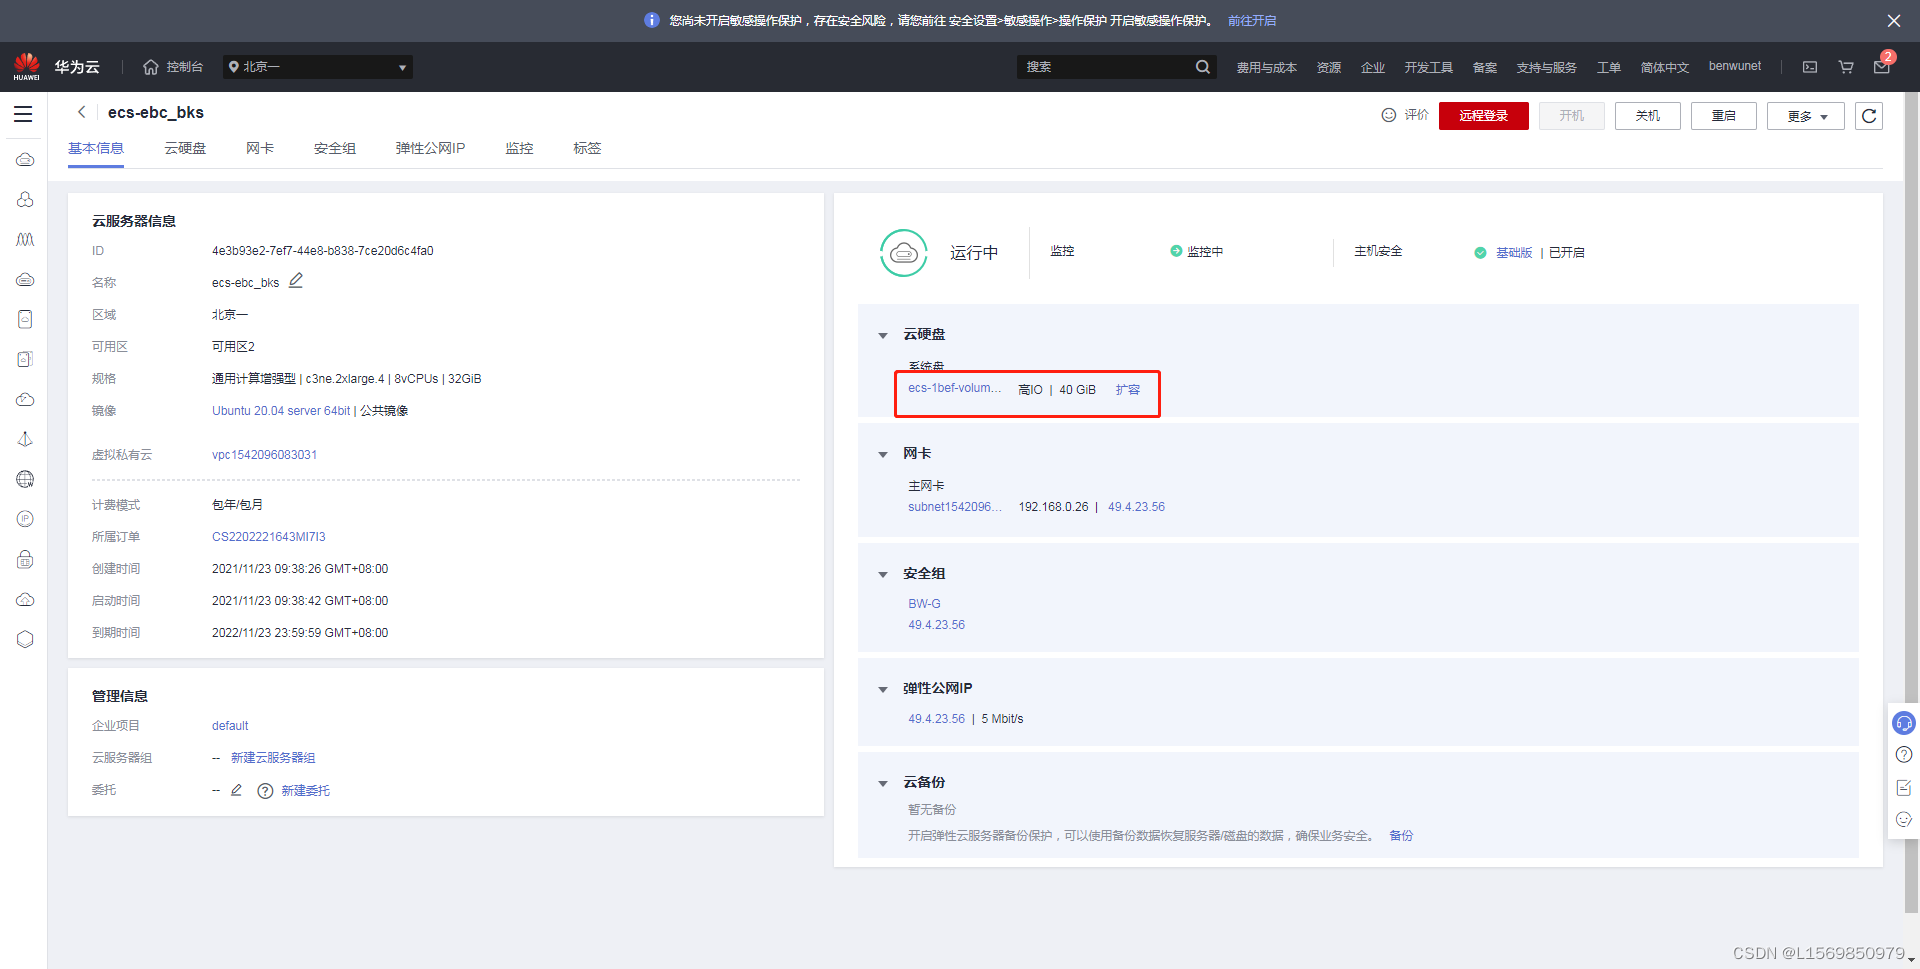Click the search magnifier icon
Viewport: 1920px width, 969px height.
pos(1202,67)
